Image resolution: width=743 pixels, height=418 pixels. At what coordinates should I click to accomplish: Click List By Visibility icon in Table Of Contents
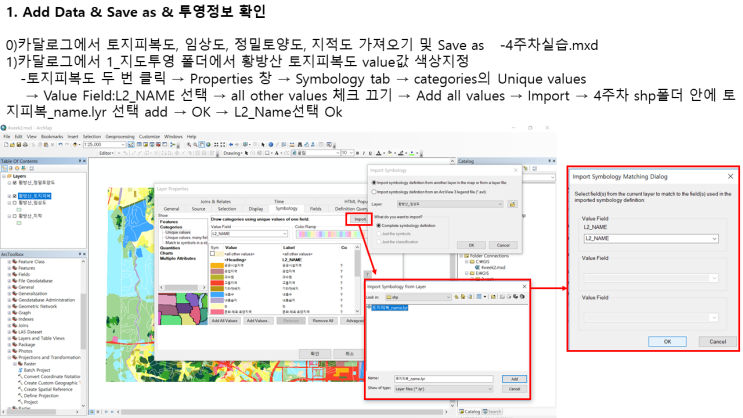click(17, 168)
